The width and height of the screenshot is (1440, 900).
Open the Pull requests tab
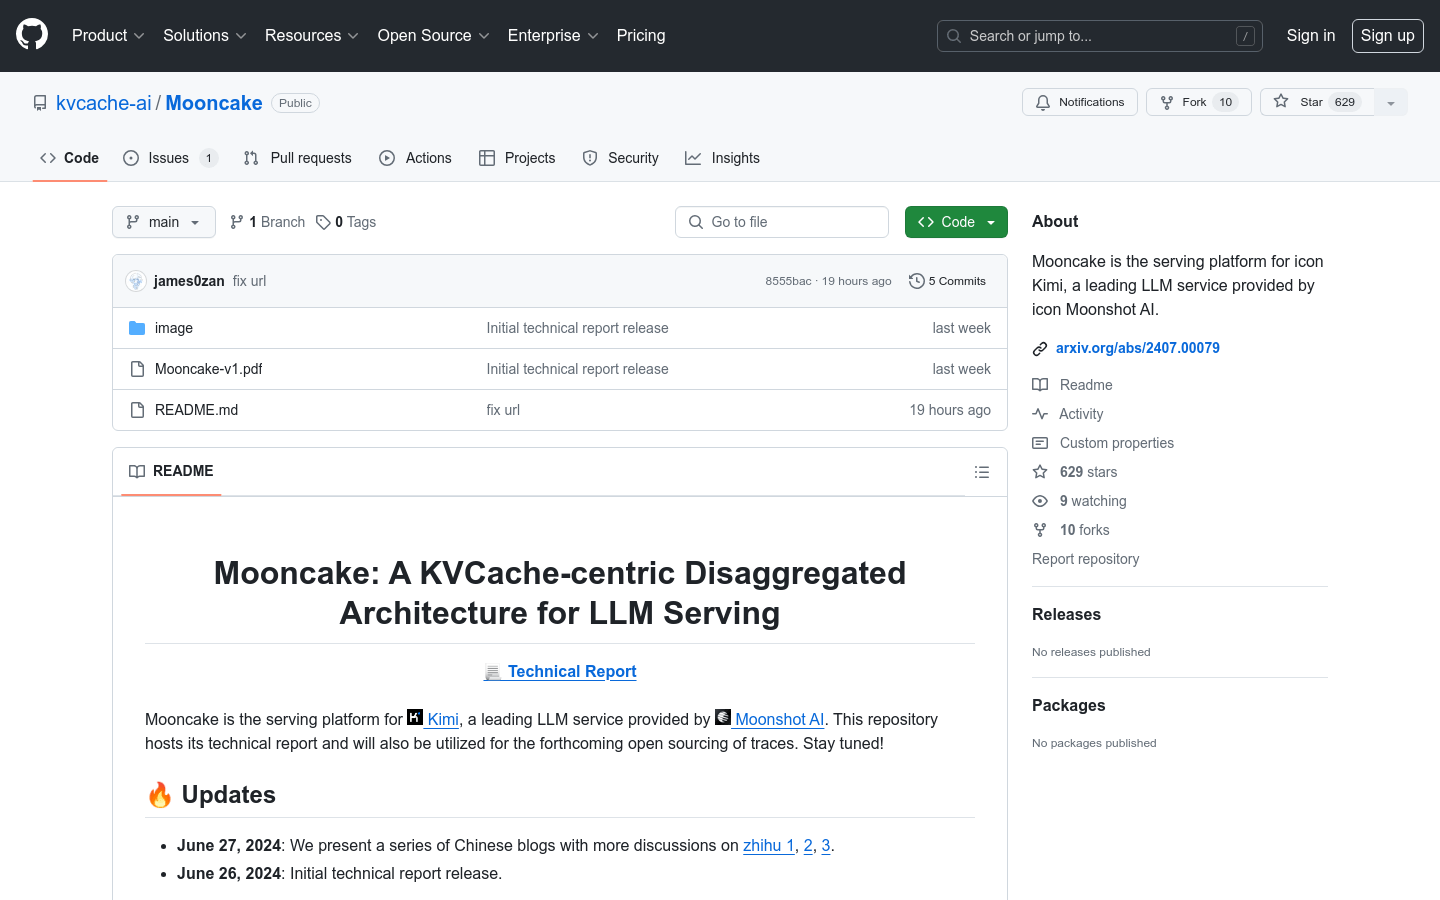pyautogui.click(x=298, y=158)
